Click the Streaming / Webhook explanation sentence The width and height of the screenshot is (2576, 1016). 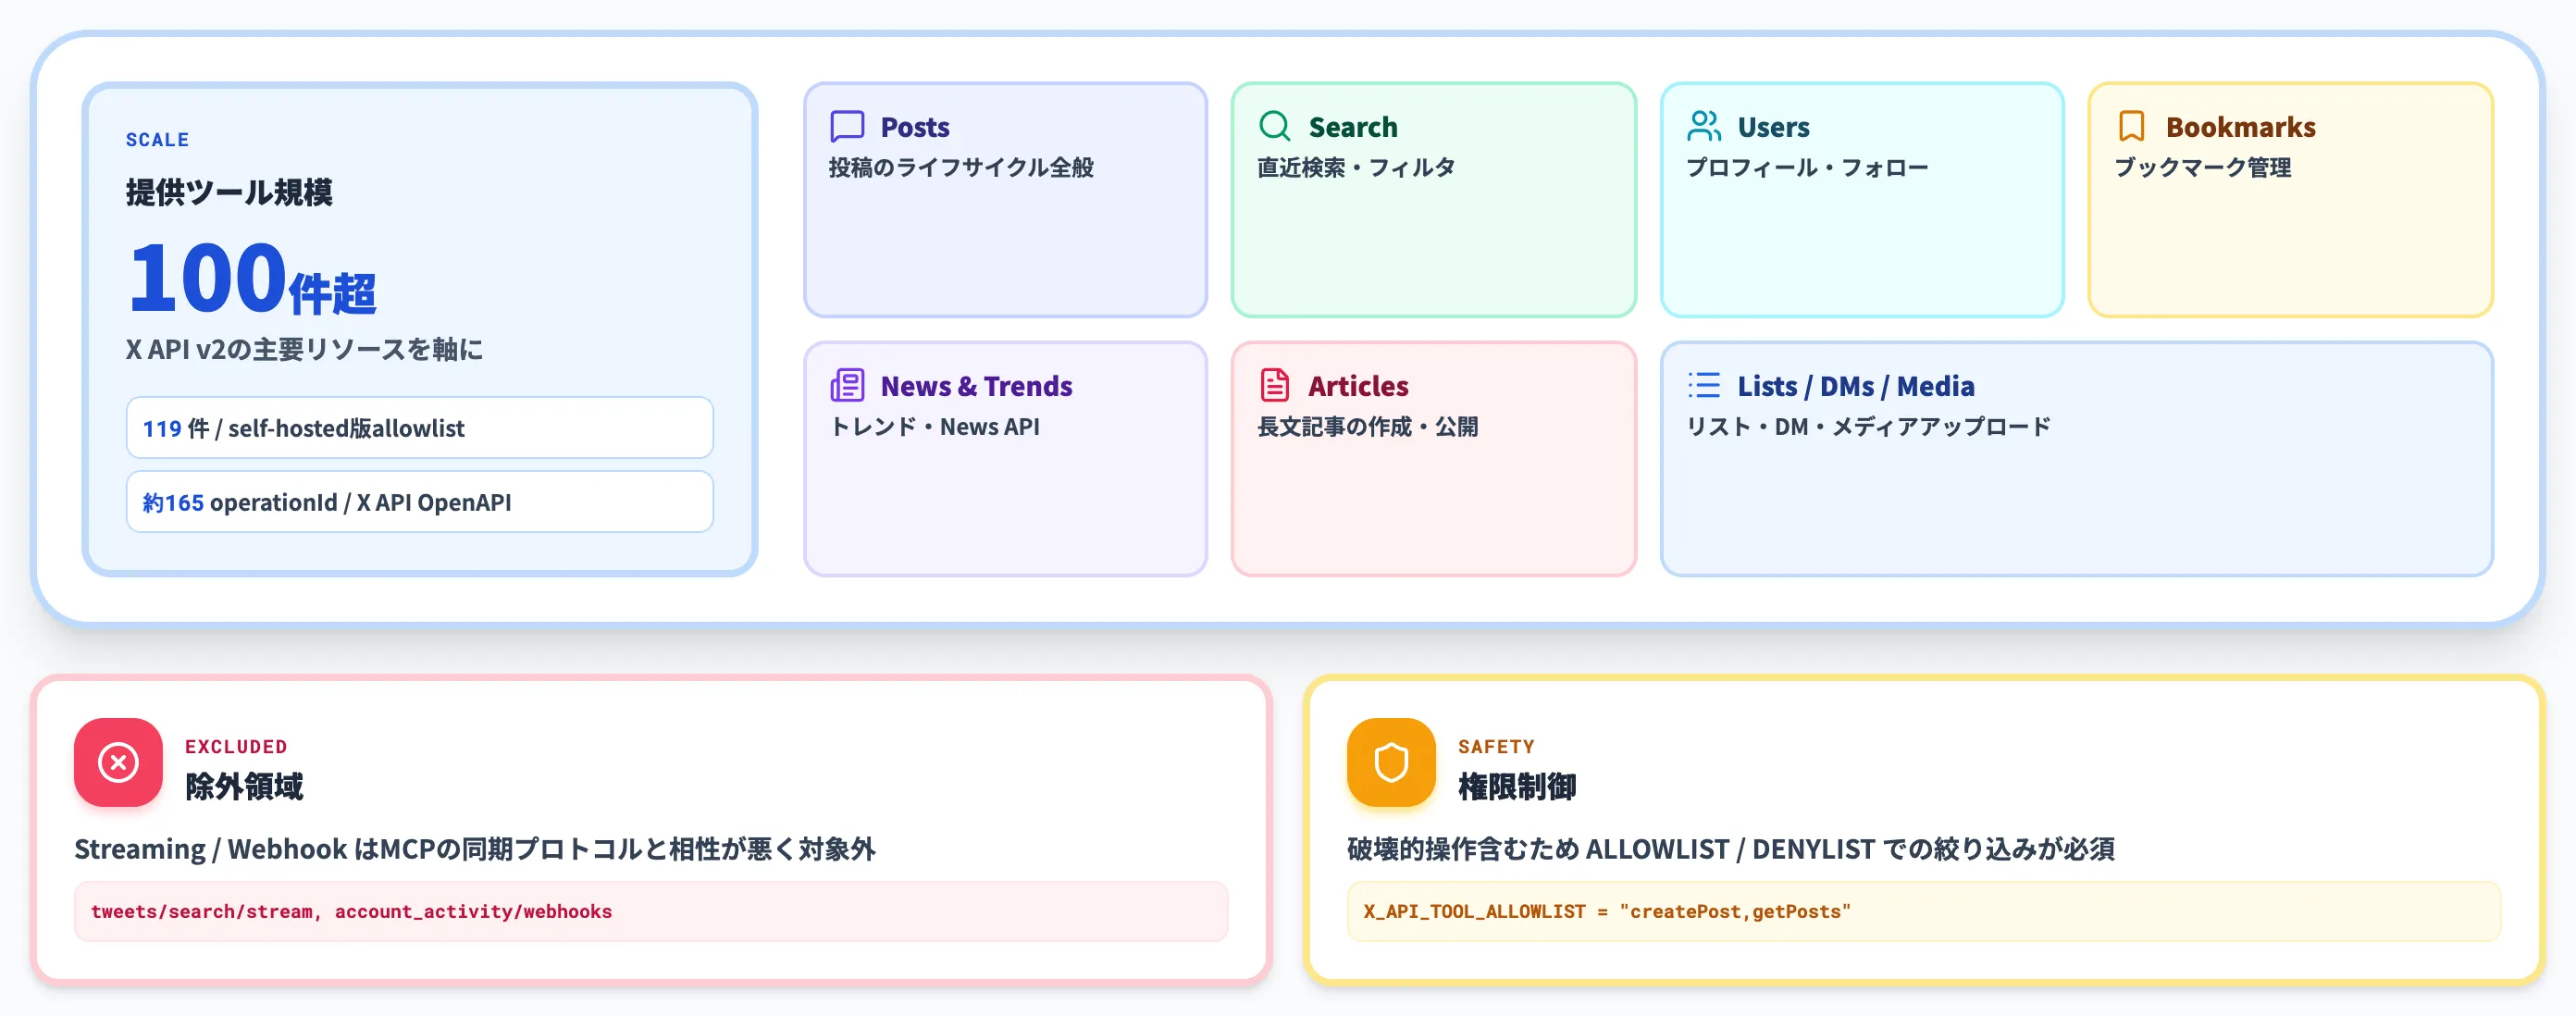(475, 849)
